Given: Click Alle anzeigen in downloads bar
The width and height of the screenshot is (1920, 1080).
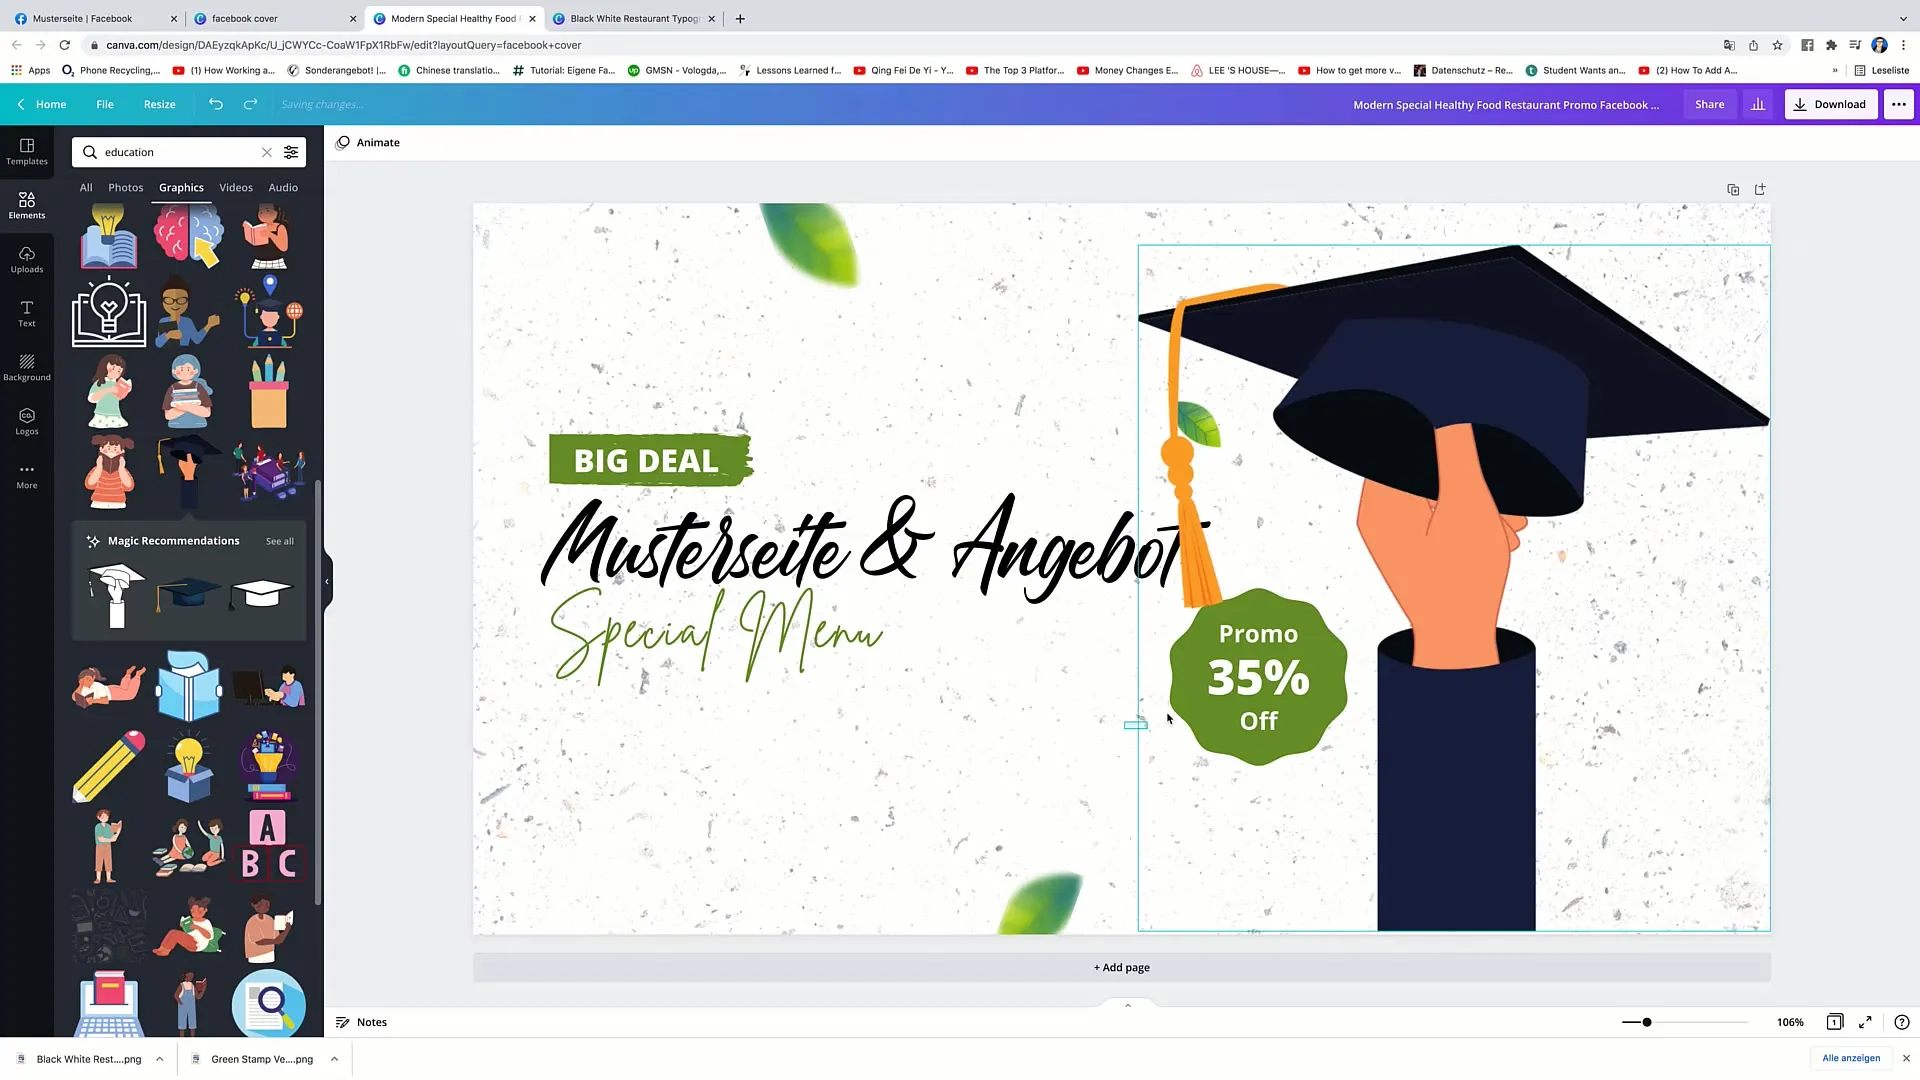Looking at the screenshot, I should [1851, 1058].
